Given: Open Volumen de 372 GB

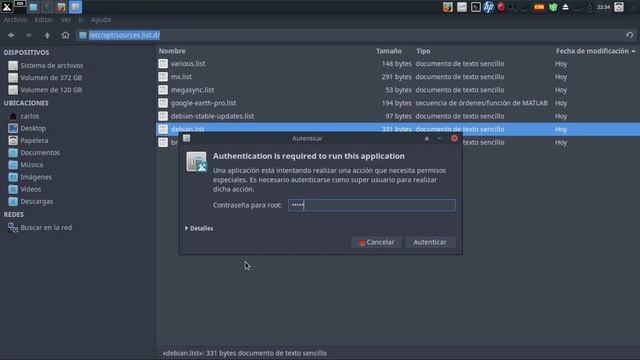Looking at the screenshot, I should coord(51,78).
